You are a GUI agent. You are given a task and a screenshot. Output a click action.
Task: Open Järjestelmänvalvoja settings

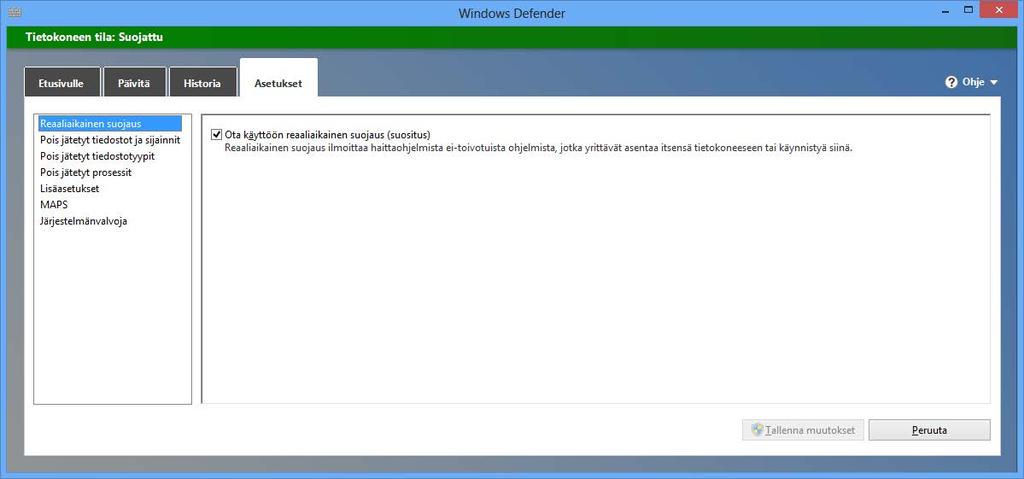[84, 221]
